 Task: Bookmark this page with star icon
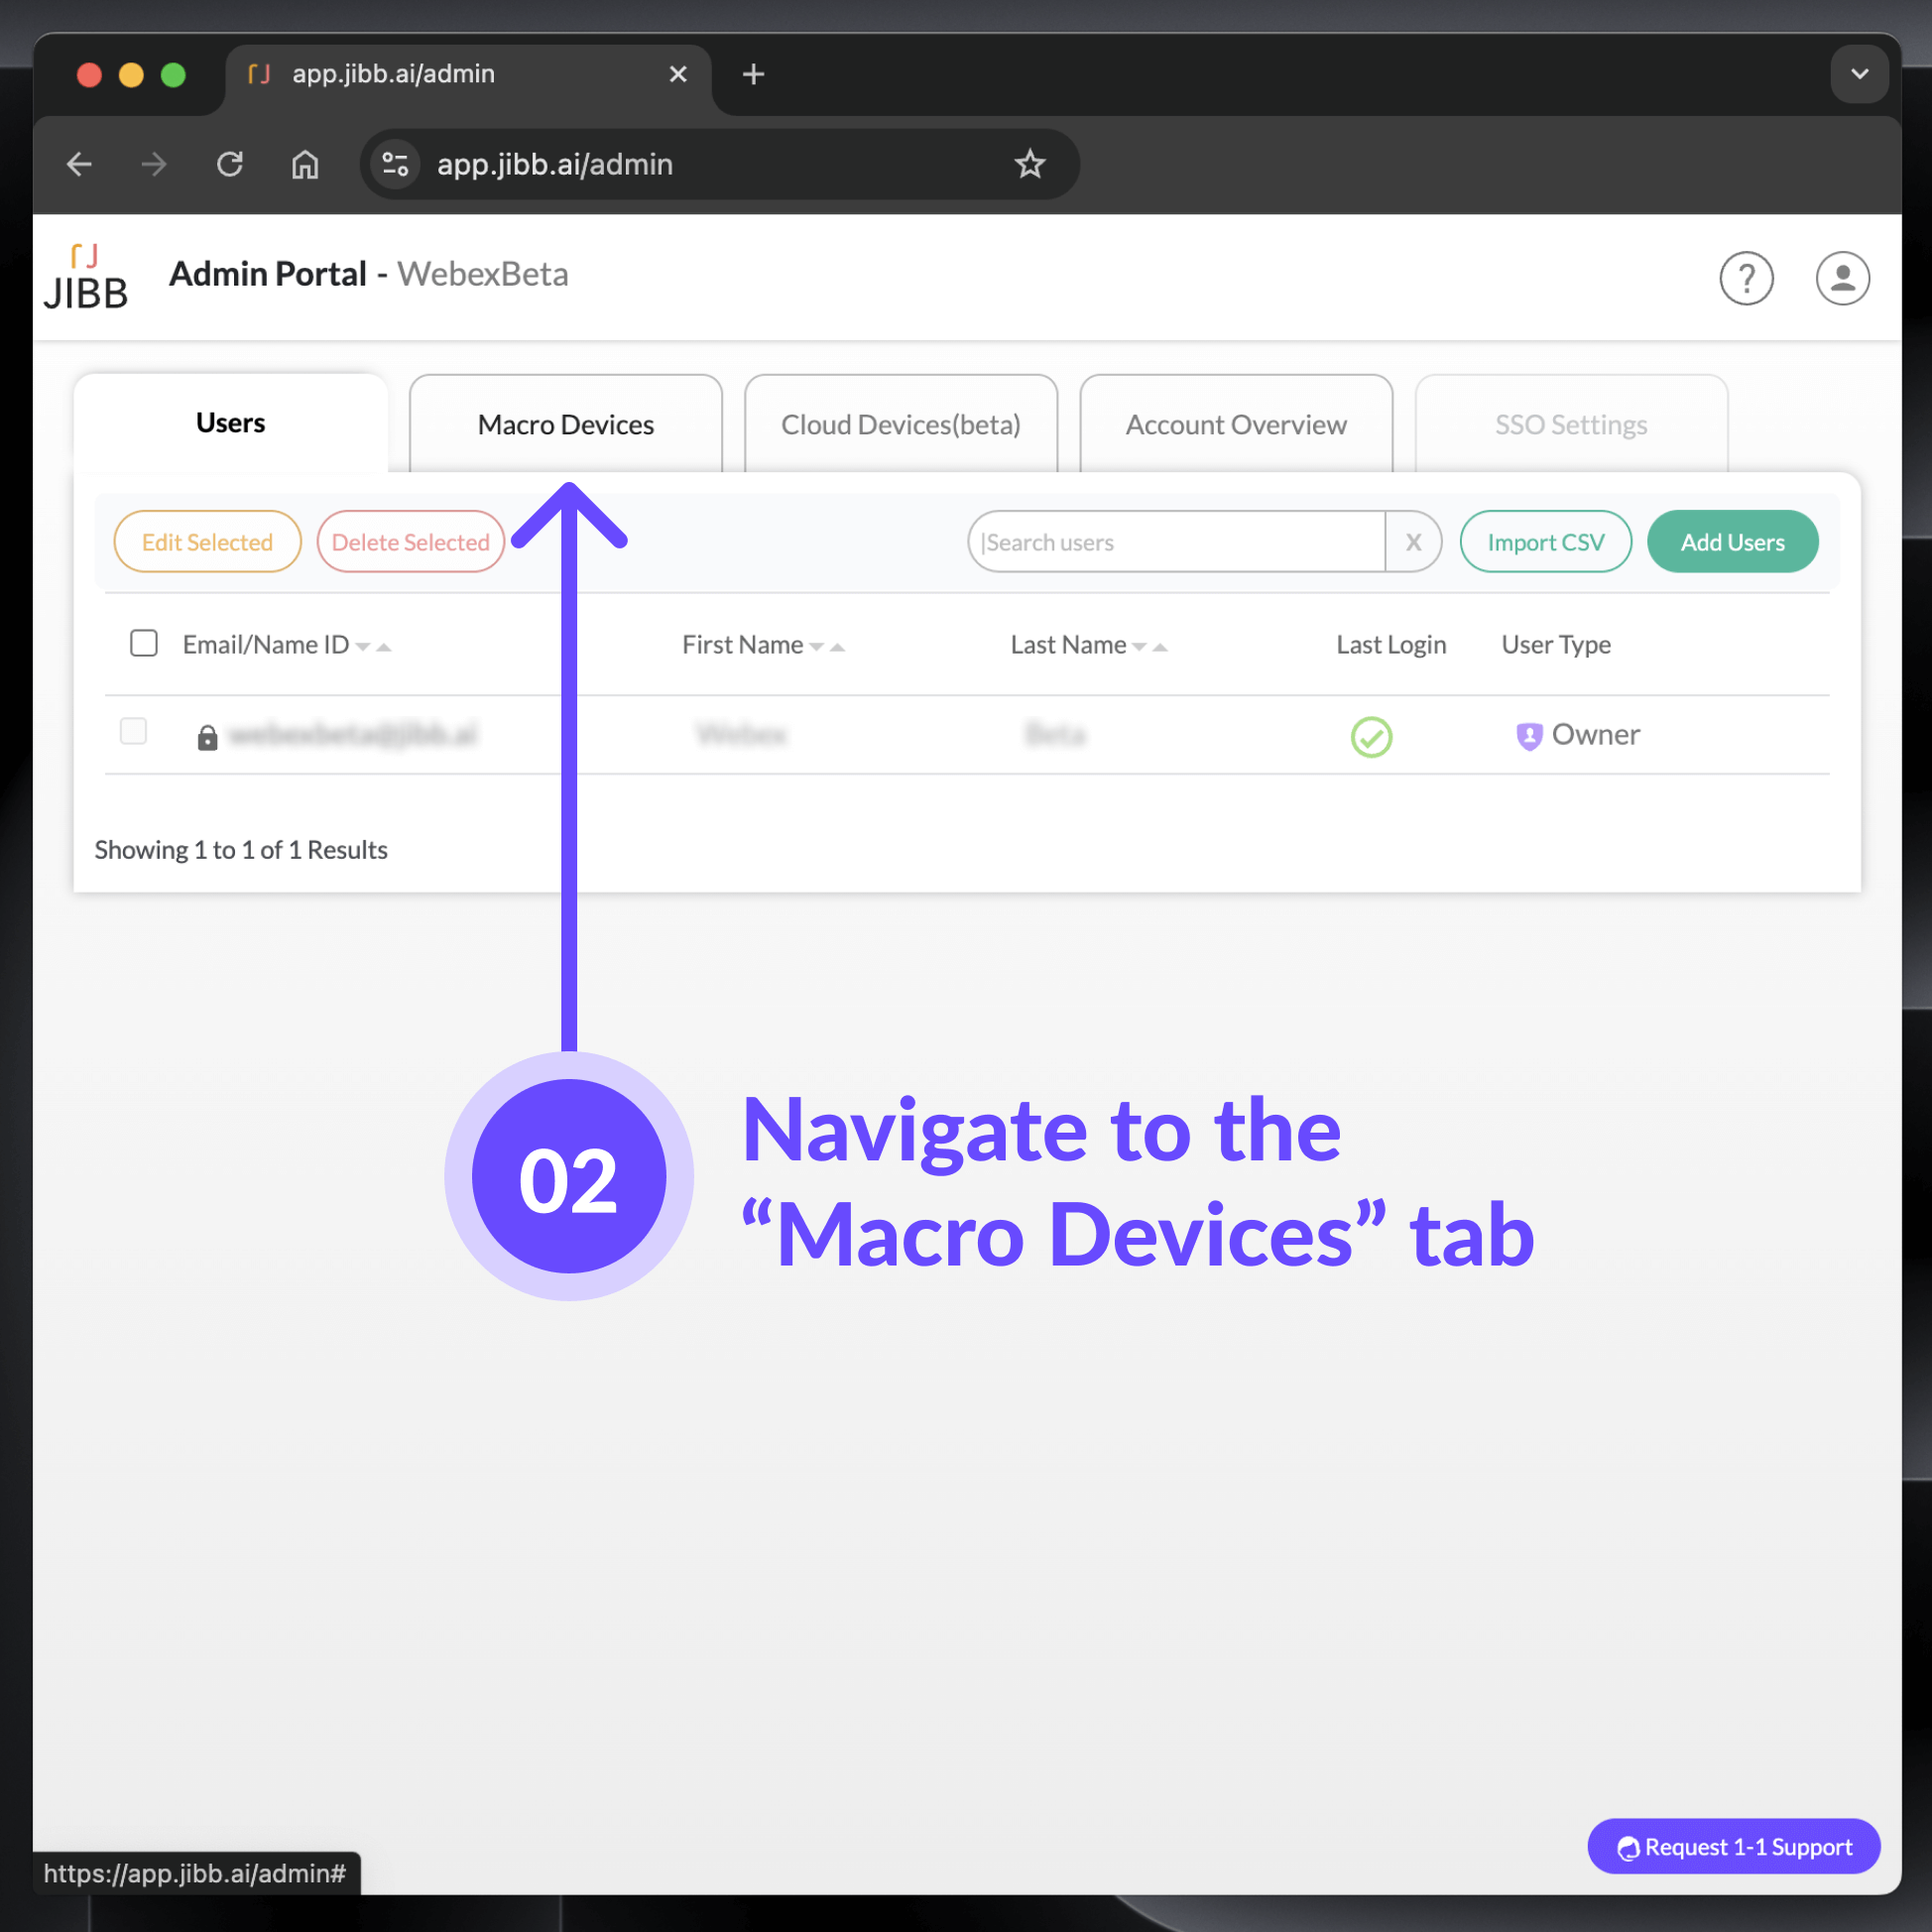(x=1030, y=164)
